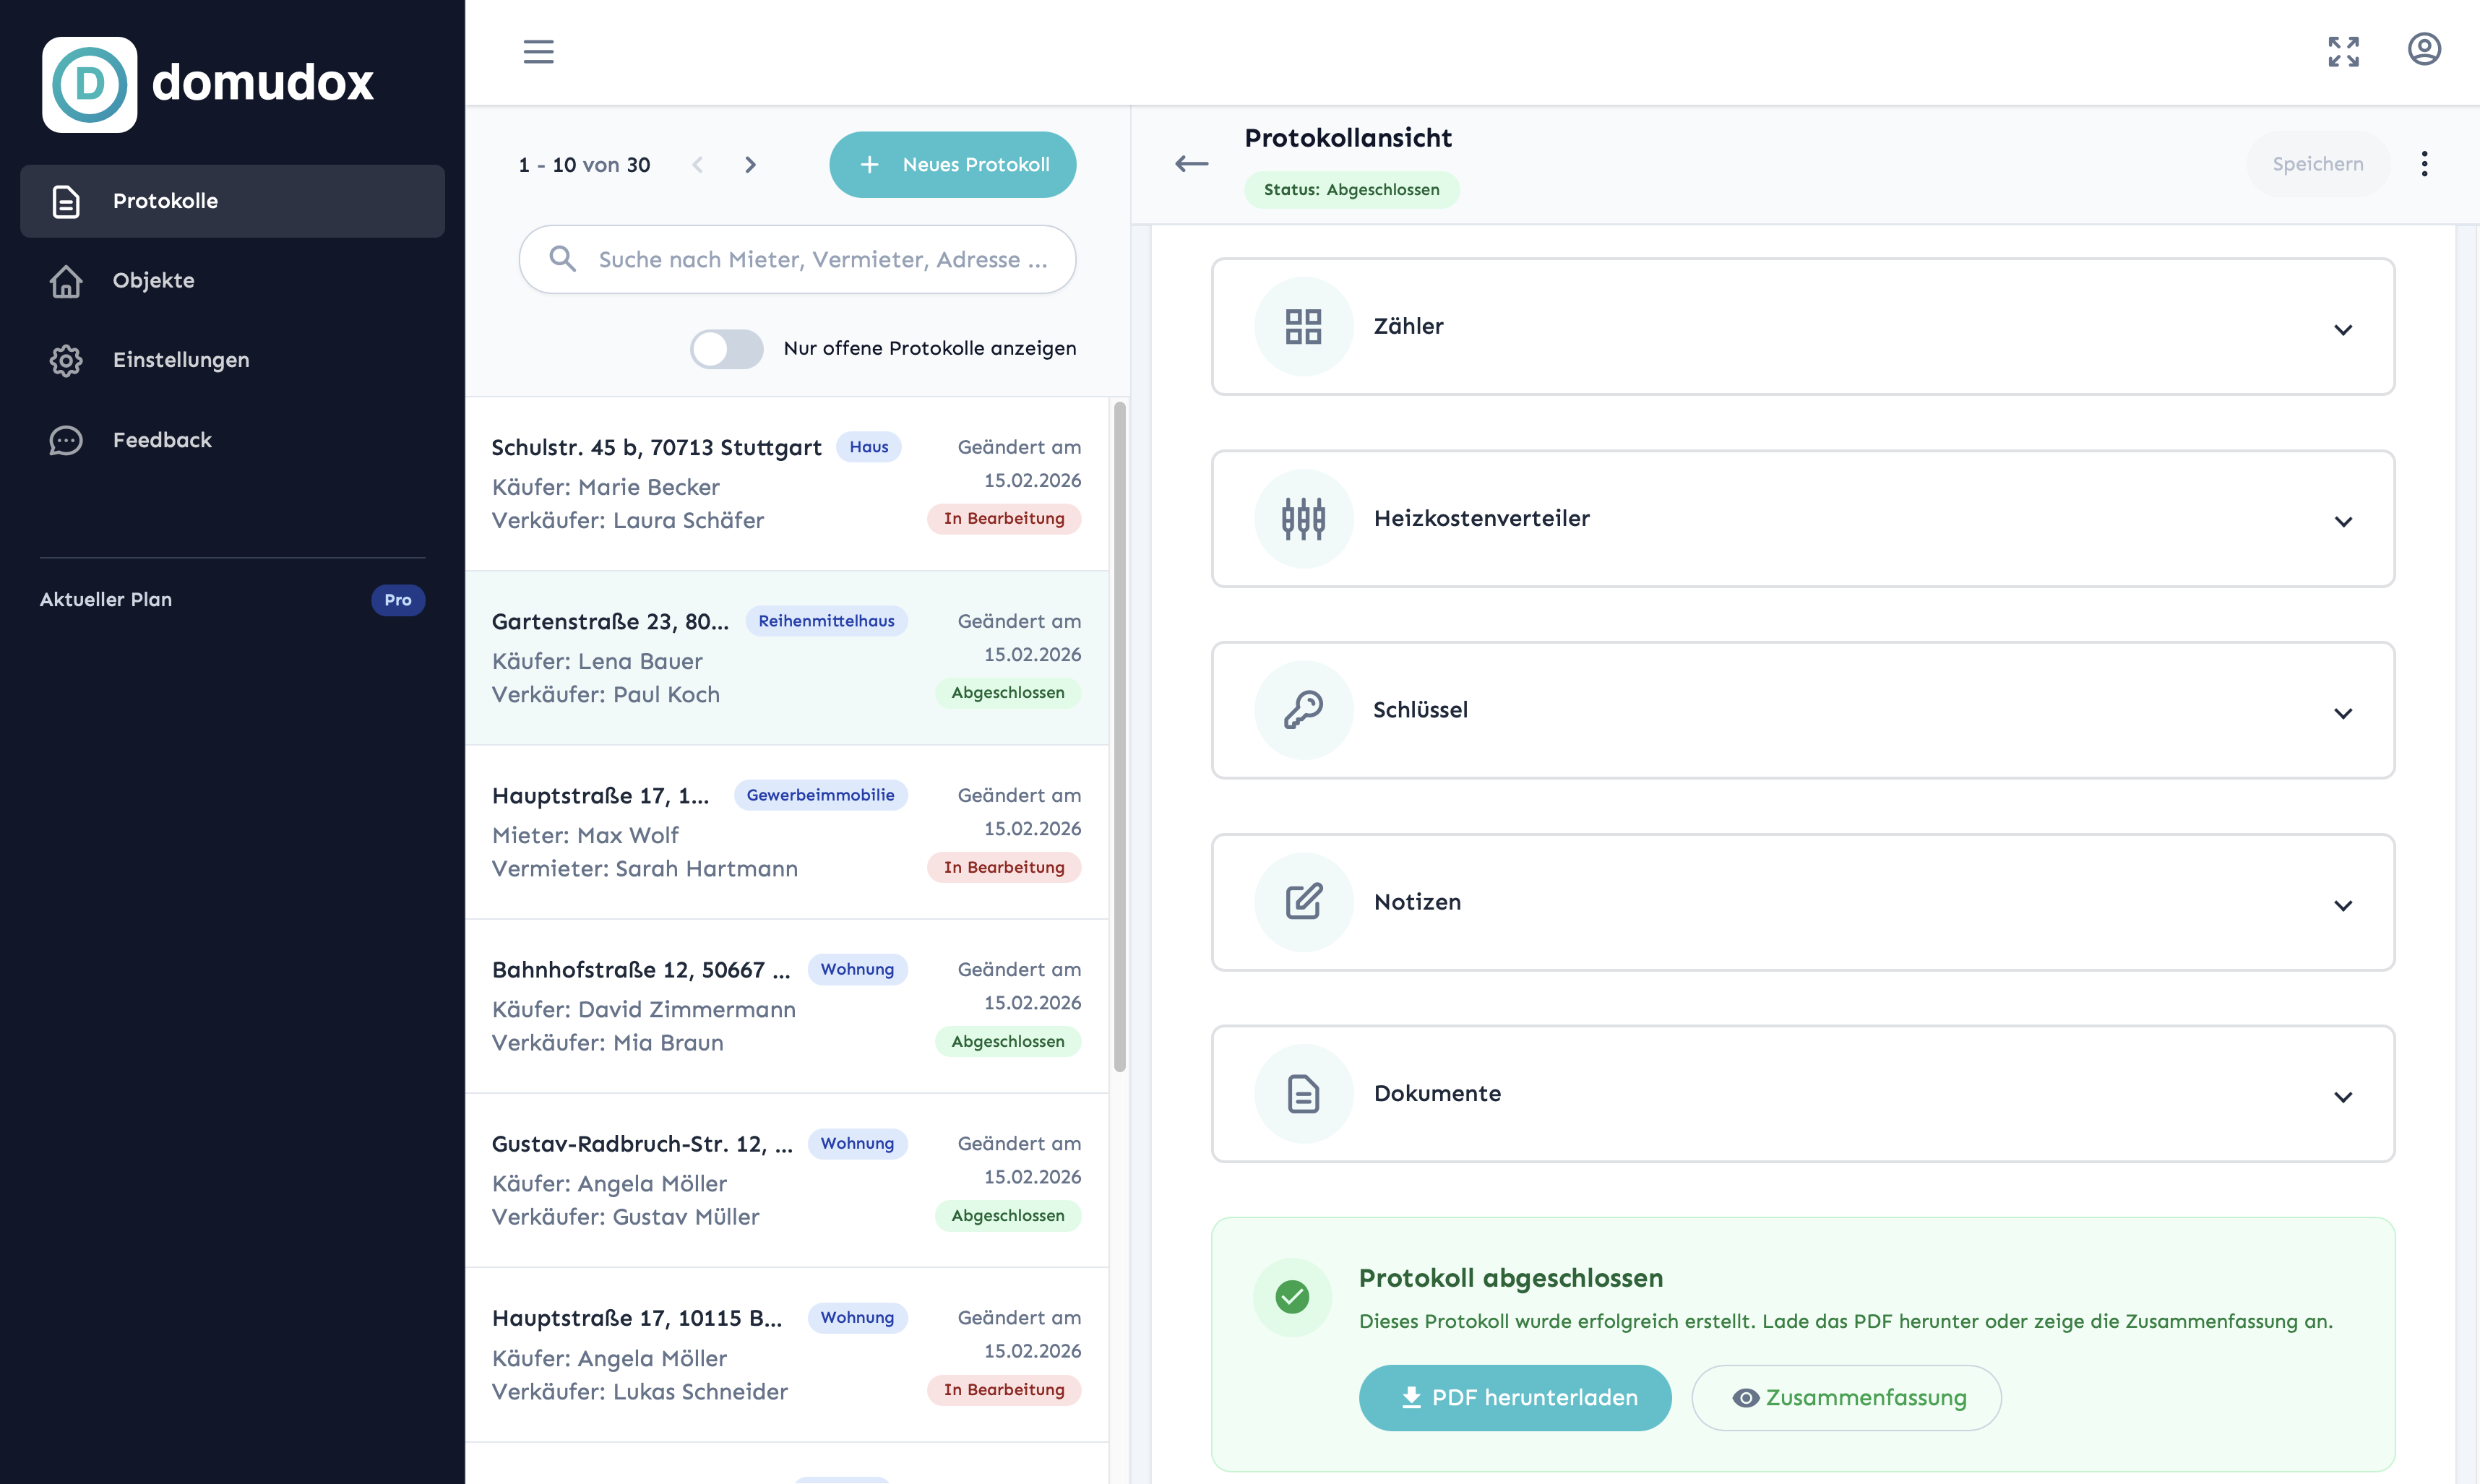Open Feedback via speech bubble icon
The height and width of the screenshot is (1484, 2480).
coord(65,440)
